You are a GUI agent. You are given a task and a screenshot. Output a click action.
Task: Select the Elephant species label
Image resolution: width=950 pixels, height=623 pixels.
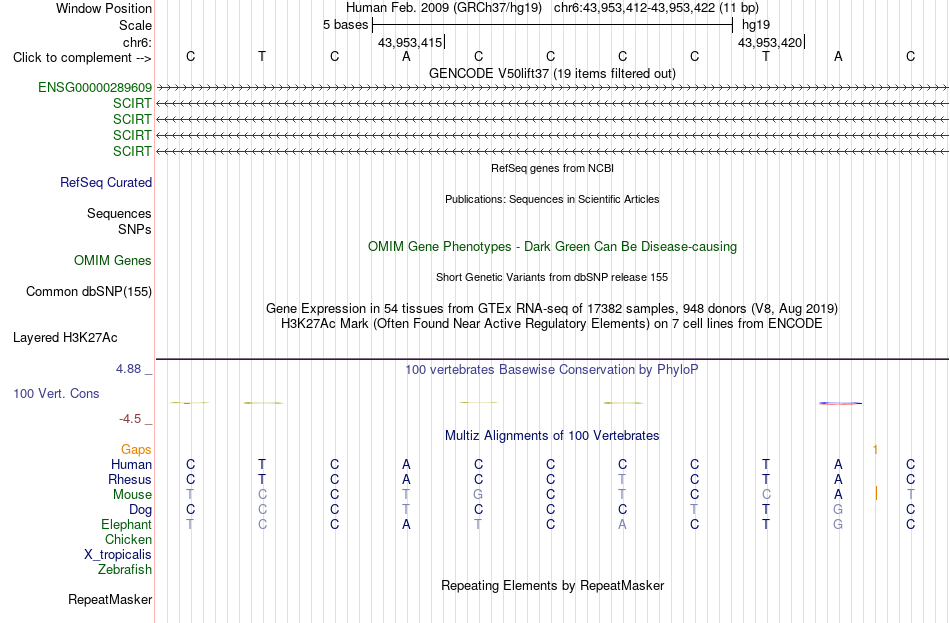127,525
